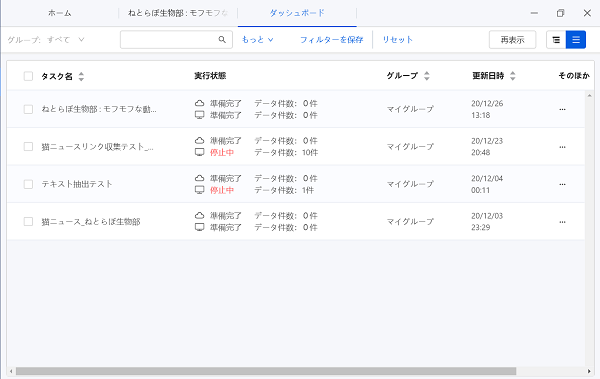This screenshot has height=379, width=600.
Task: Click red 停止中 status in テキスト抽出テスト row
Action: pos(222,190)
